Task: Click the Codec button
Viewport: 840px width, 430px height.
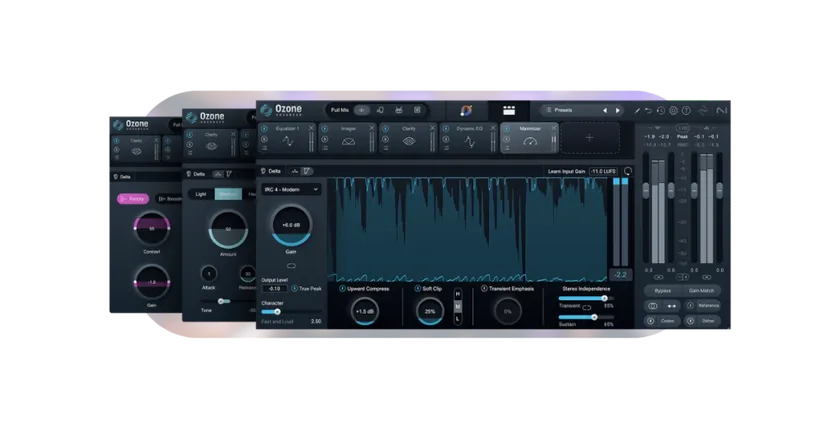Action: pyautogui.click(x=668, y=321)
